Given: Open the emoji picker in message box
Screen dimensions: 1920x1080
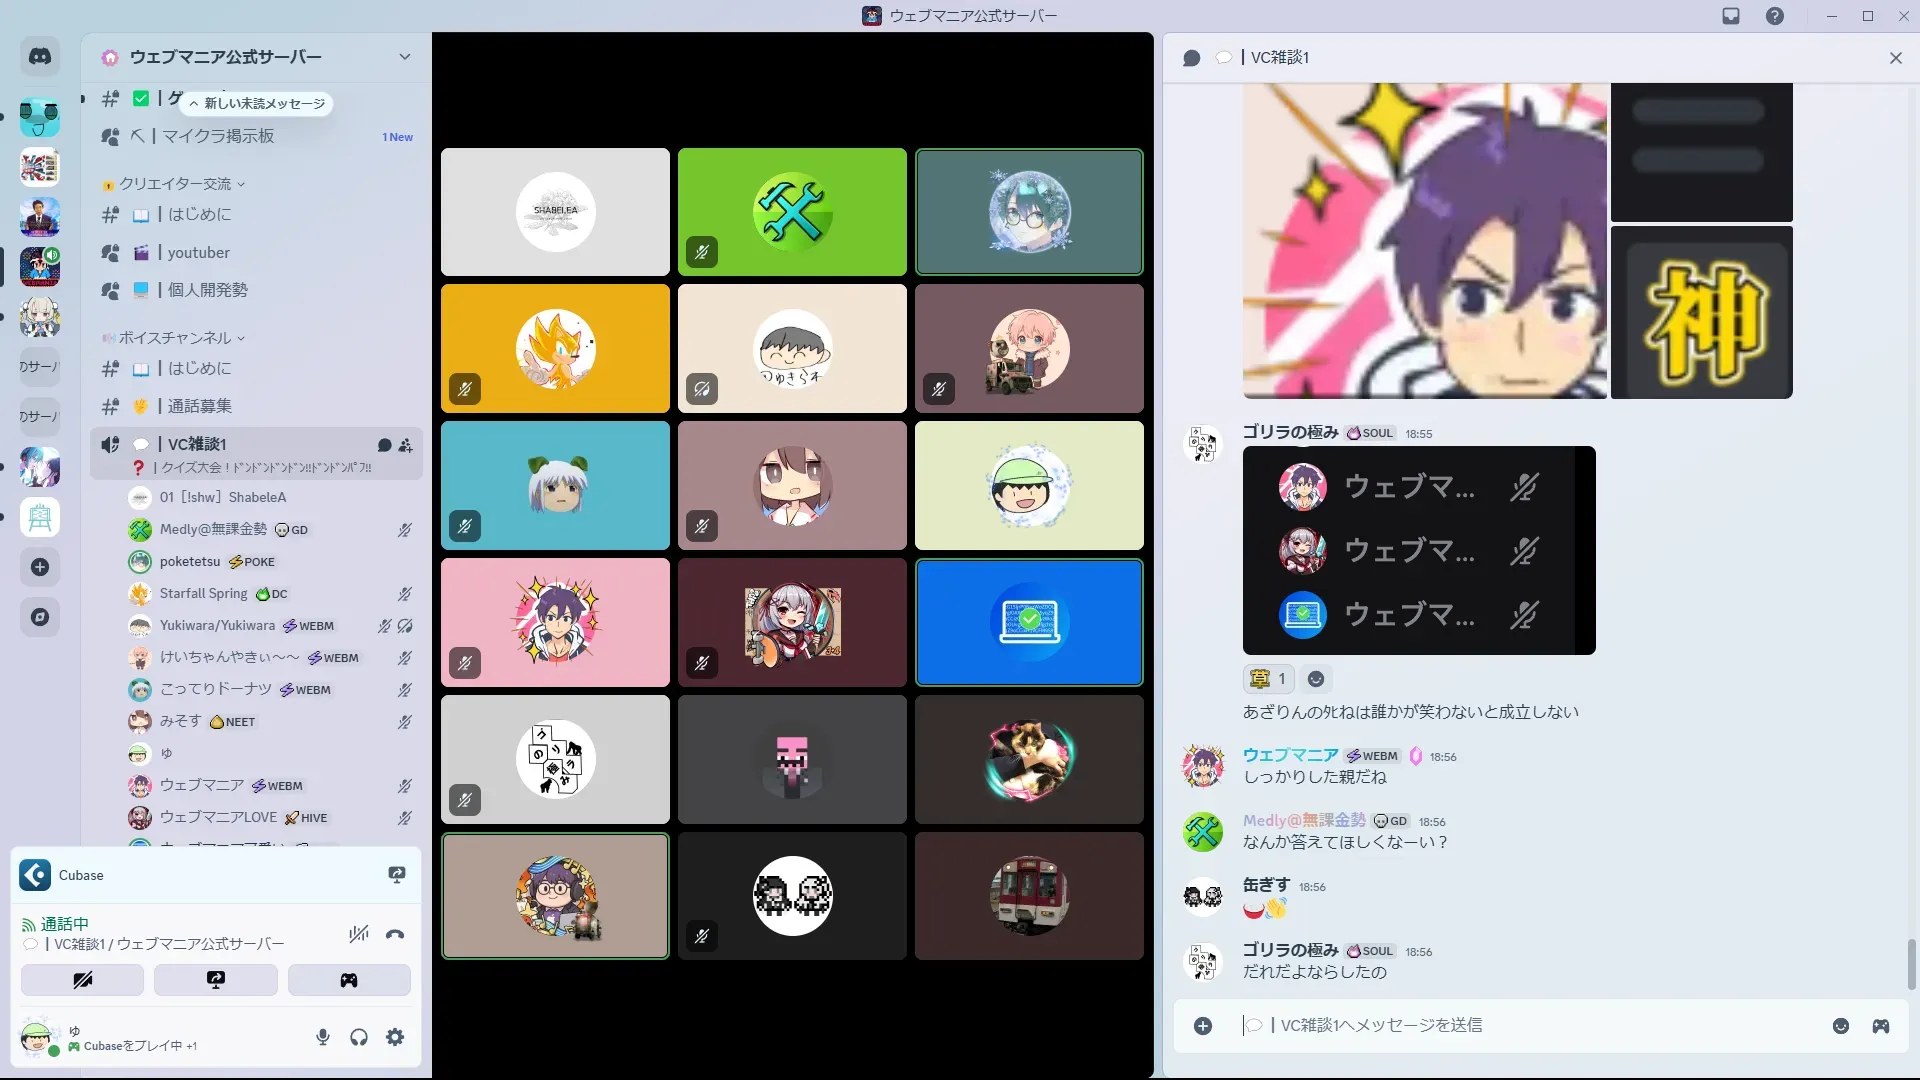Looking at the screenshot, I should pos(1840,1026).
